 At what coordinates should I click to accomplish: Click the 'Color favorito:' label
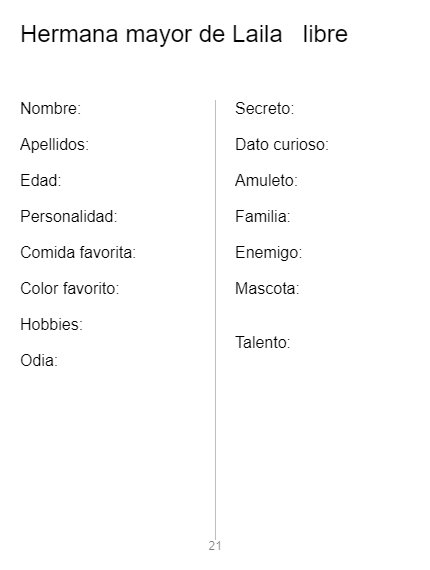(70, 289)
